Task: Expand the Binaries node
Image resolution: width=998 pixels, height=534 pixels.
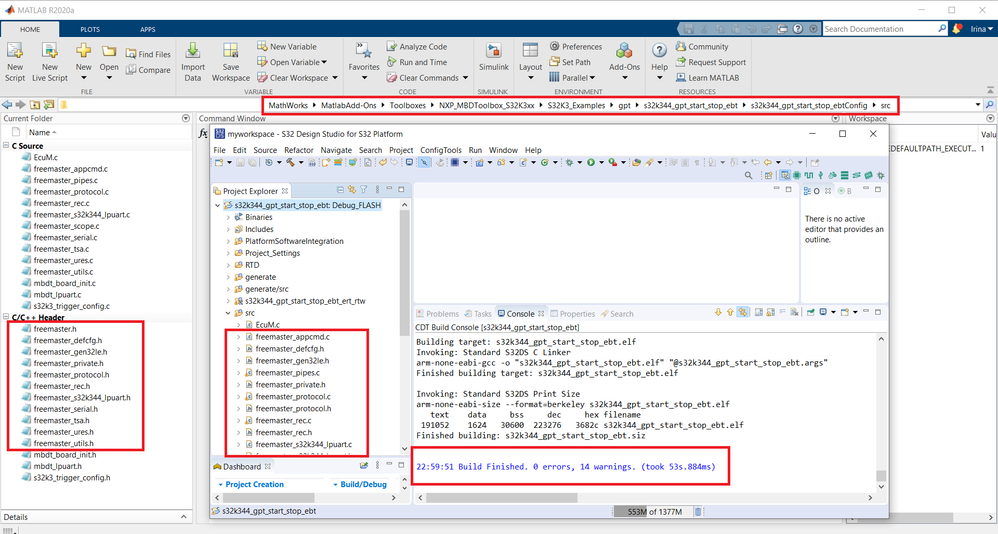Action: pyautogui.click(x=228, y=217)
